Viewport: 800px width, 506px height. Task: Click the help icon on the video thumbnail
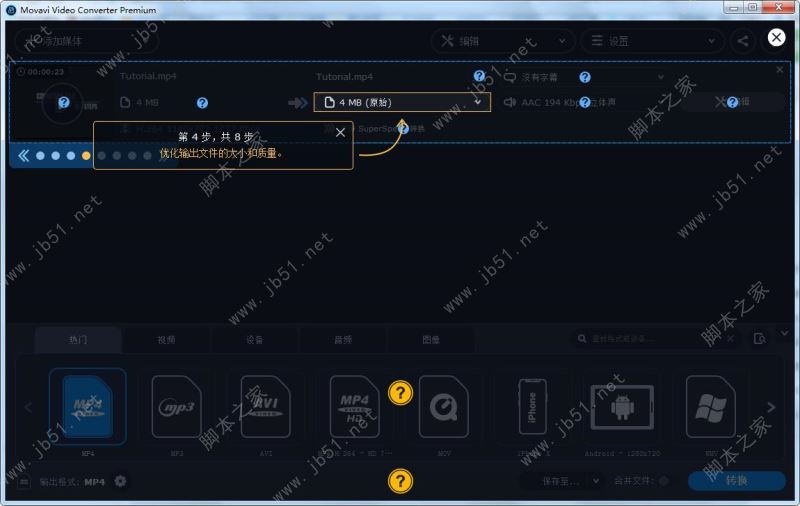click(x=64, y=103)
